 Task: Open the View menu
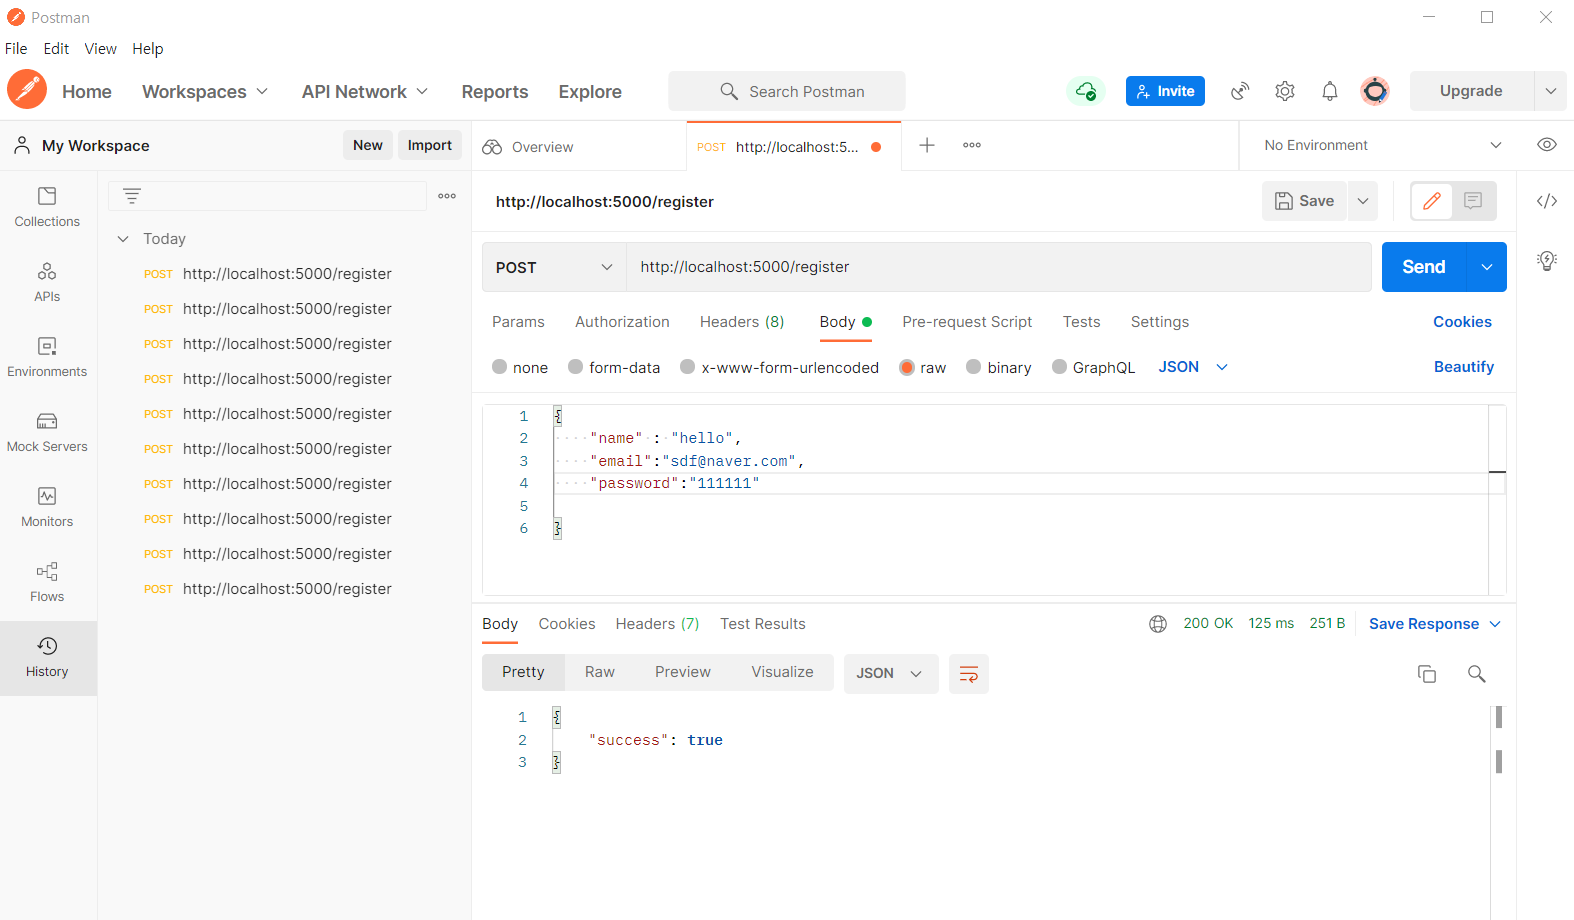tap(100, 49)
